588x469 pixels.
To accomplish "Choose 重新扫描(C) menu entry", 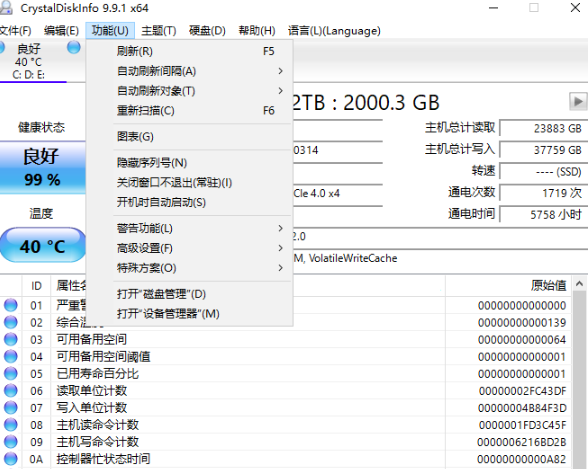I will 189,111.
